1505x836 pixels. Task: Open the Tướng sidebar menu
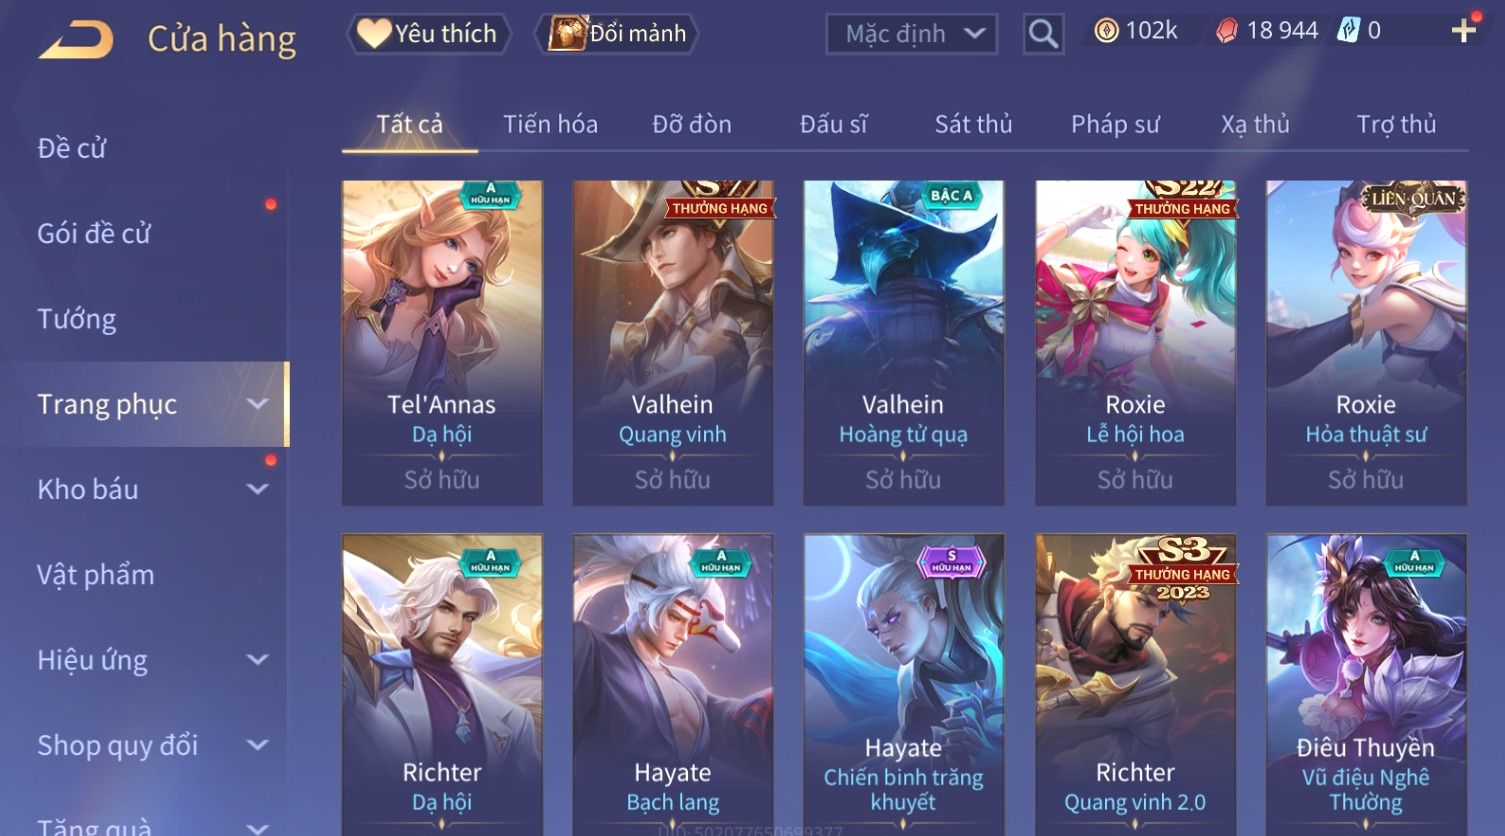tap(77, 319)
